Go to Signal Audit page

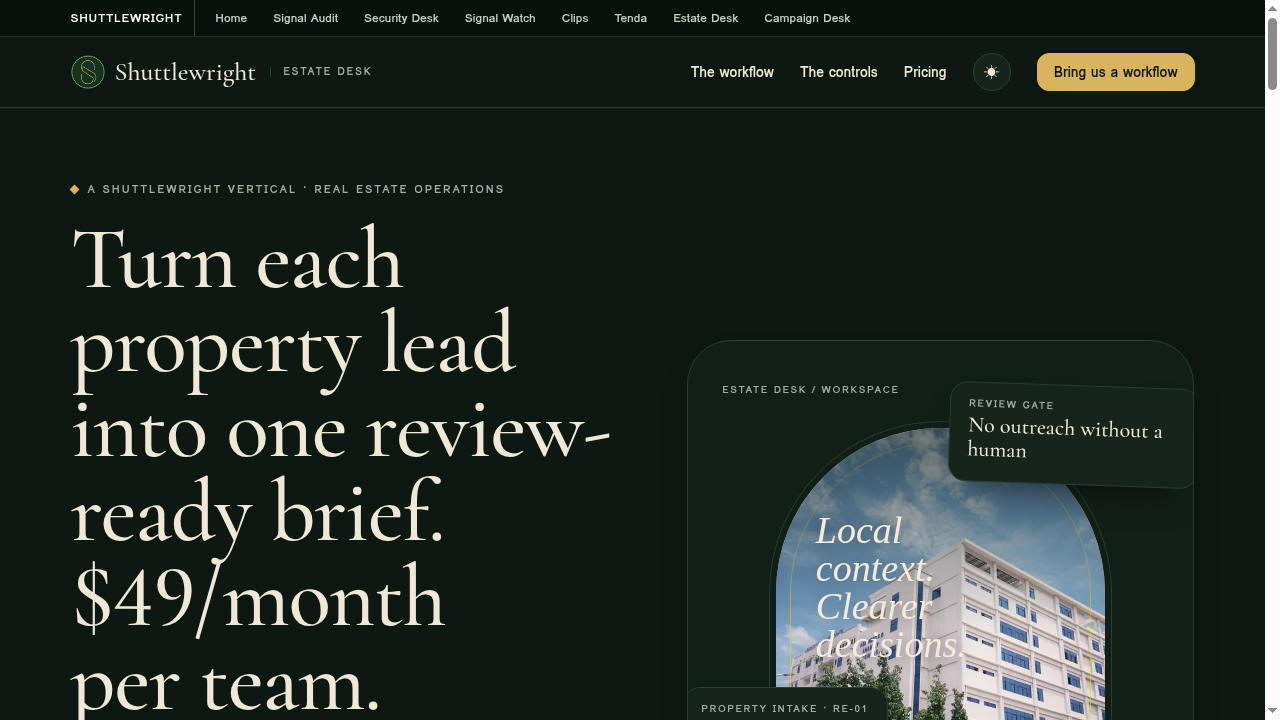[x=306, y=18]
